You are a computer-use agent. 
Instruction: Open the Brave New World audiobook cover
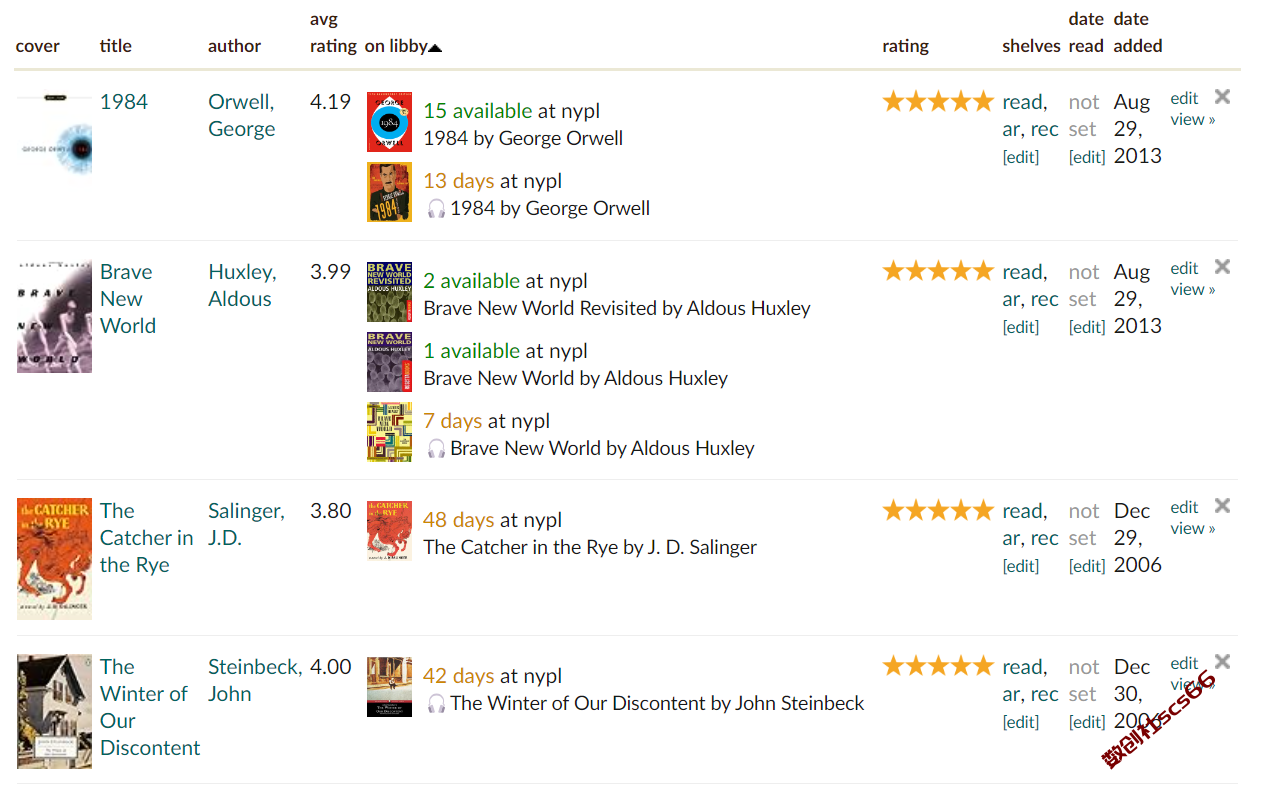(389, 432)
